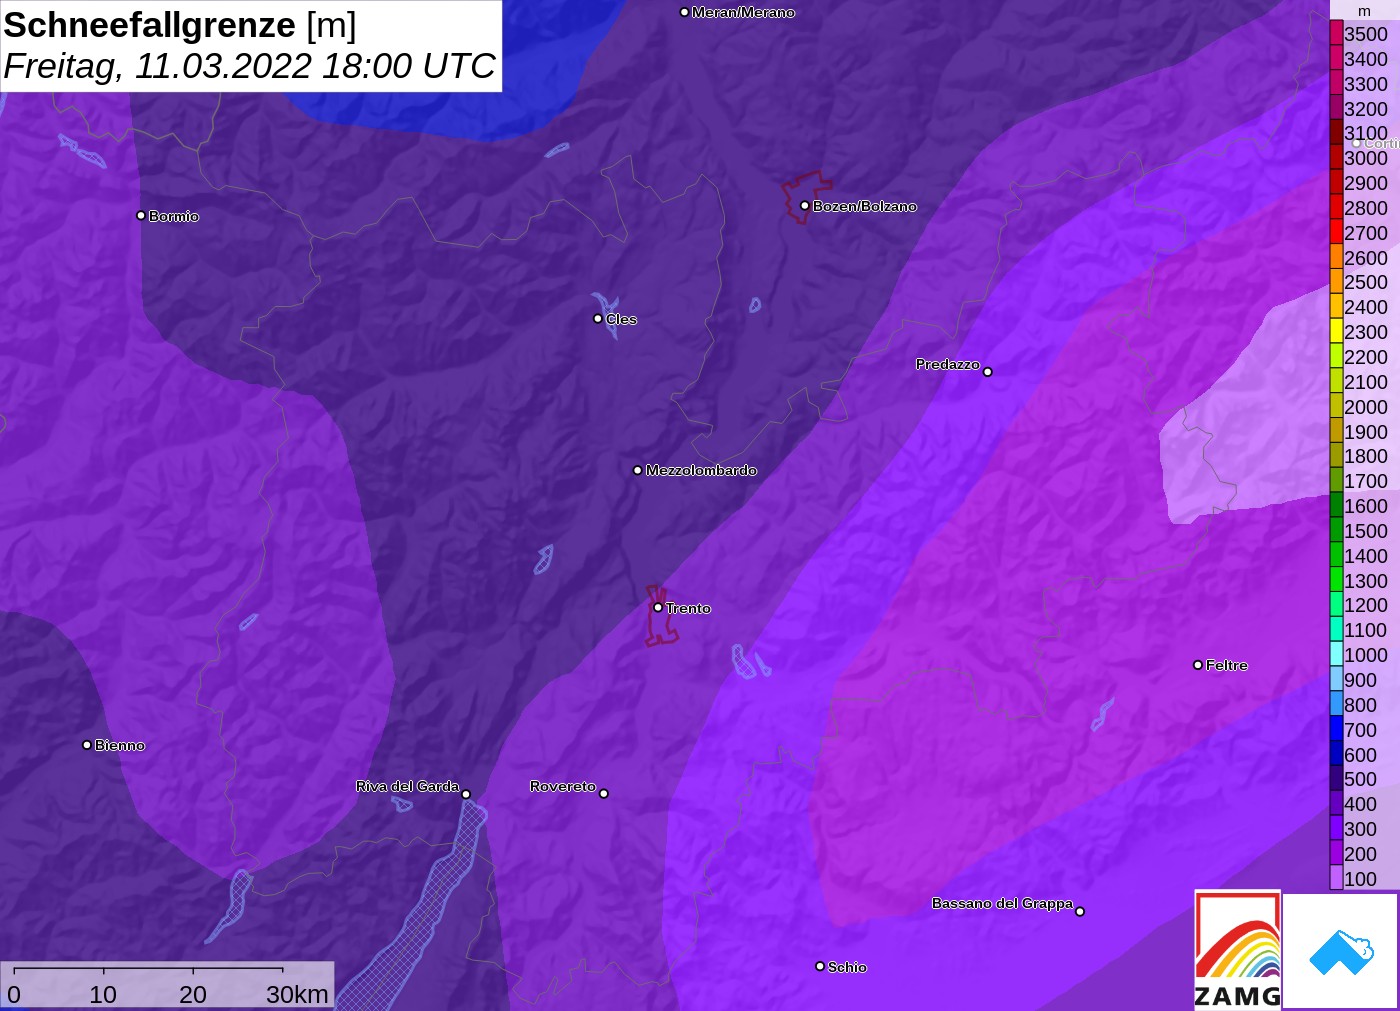The height and width of the screenshot is (1011, 1400).
Task: Select the Bassano del Grappa marker
Action: (x=1080, y=911)
